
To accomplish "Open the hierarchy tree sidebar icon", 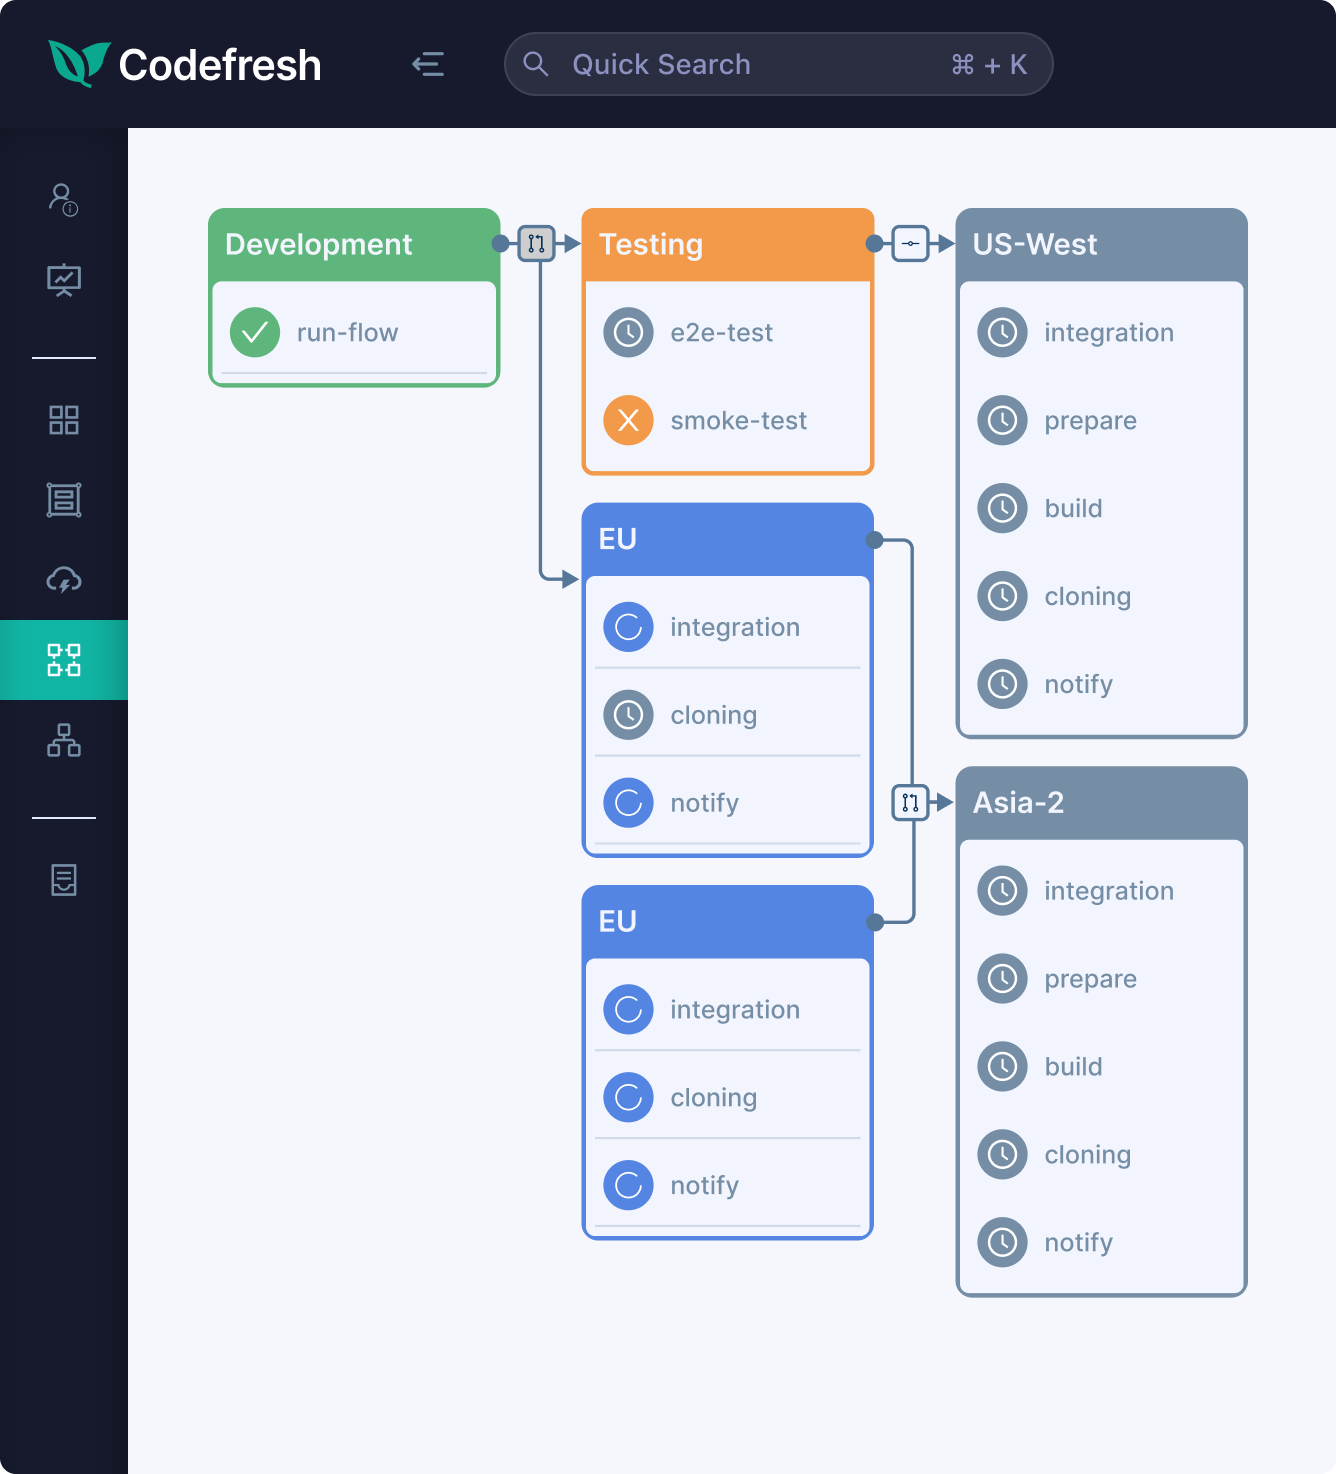I will tap(64, 740).
